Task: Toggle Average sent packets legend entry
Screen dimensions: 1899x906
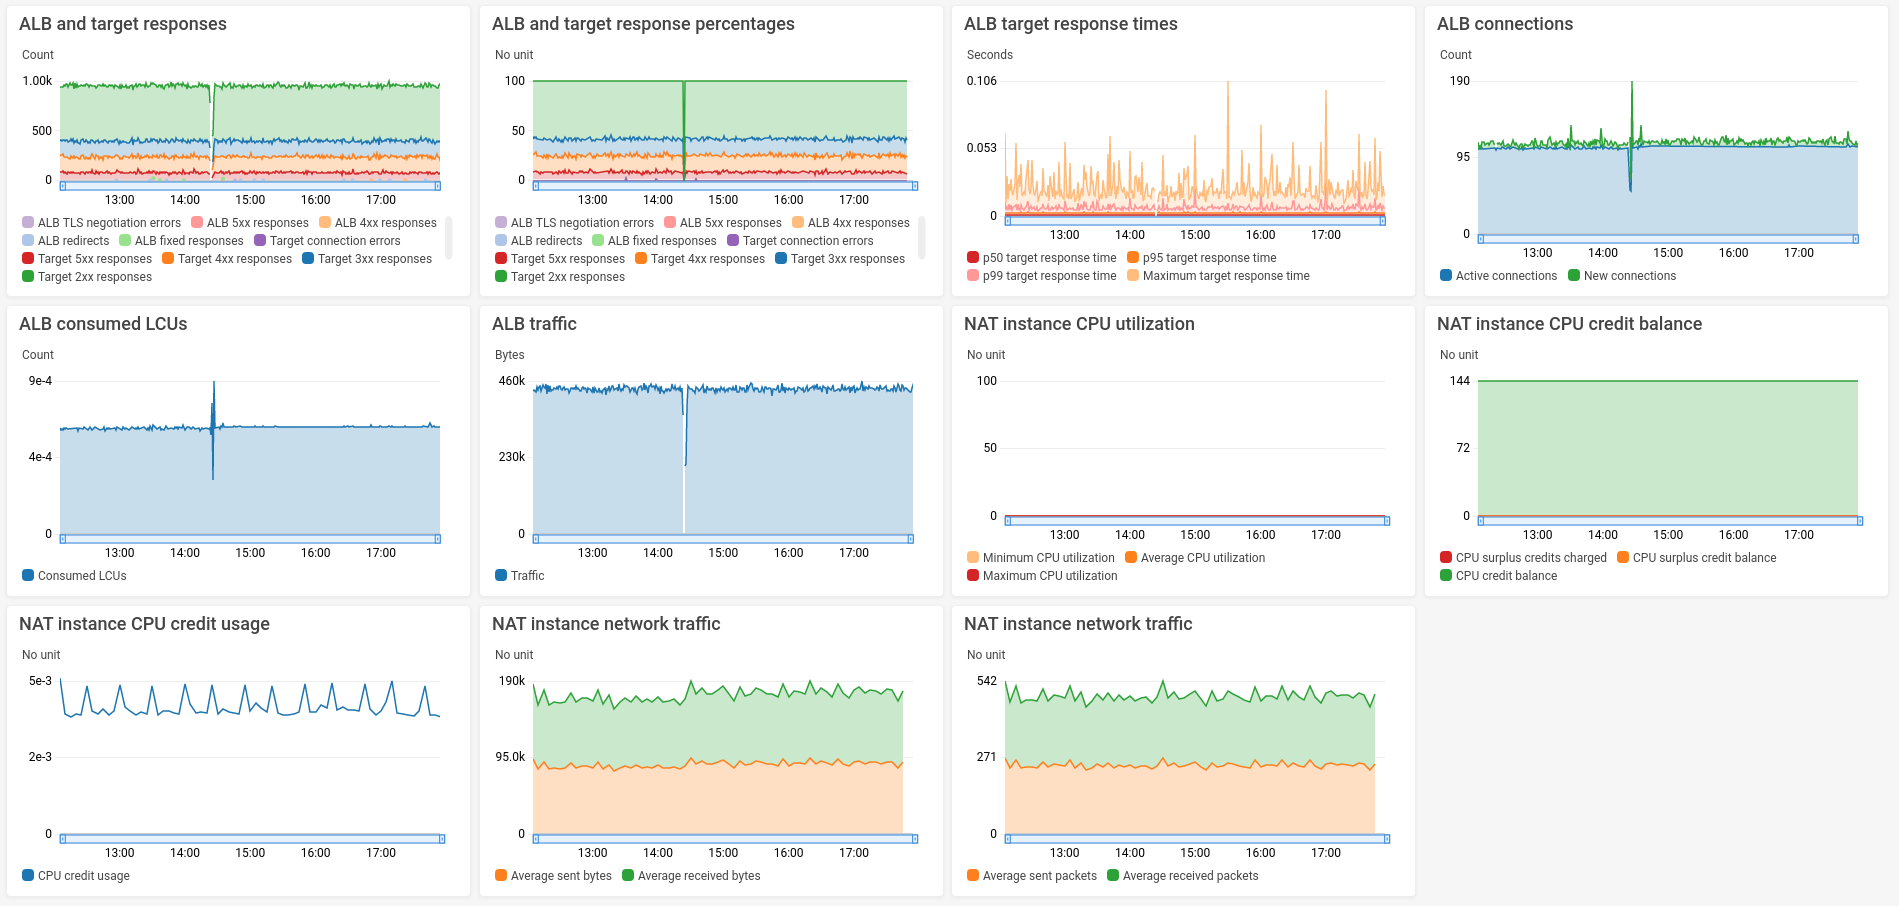Action: 1031,876
